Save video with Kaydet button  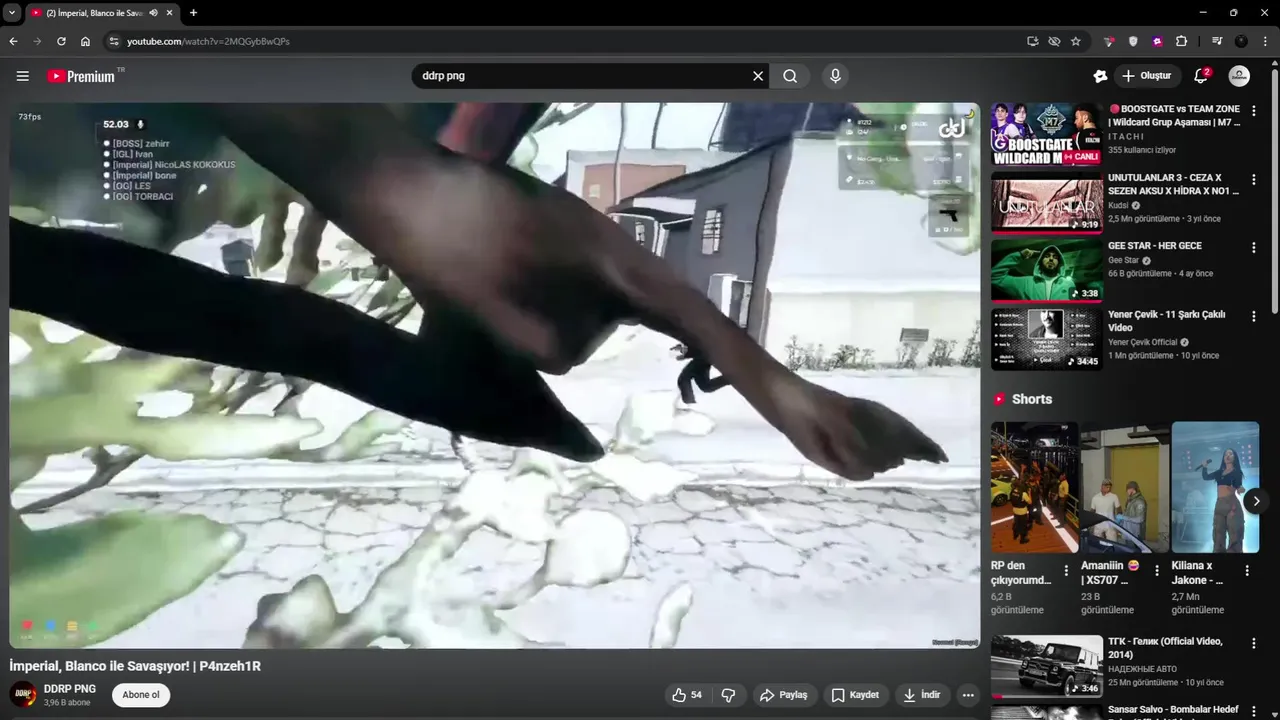(x=855, y=695)
